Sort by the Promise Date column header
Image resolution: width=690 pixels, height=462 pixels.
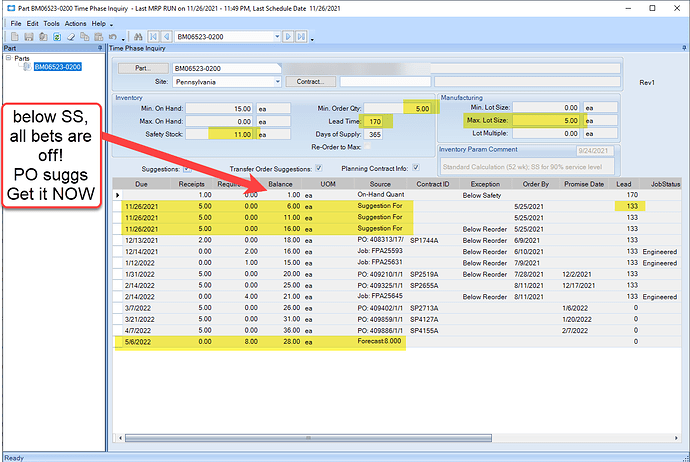[x=584, y=184]
